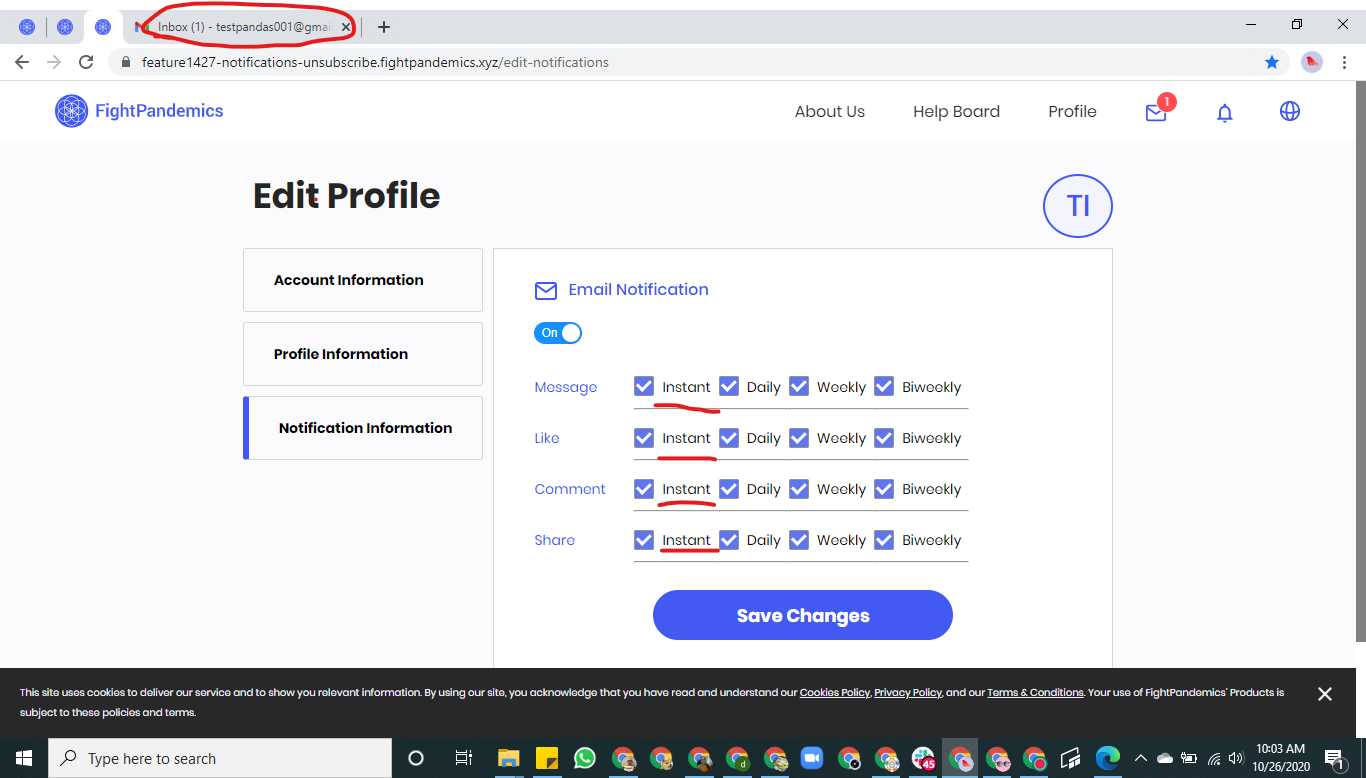Uncheck Instant for Message notifications

(644, 386)
